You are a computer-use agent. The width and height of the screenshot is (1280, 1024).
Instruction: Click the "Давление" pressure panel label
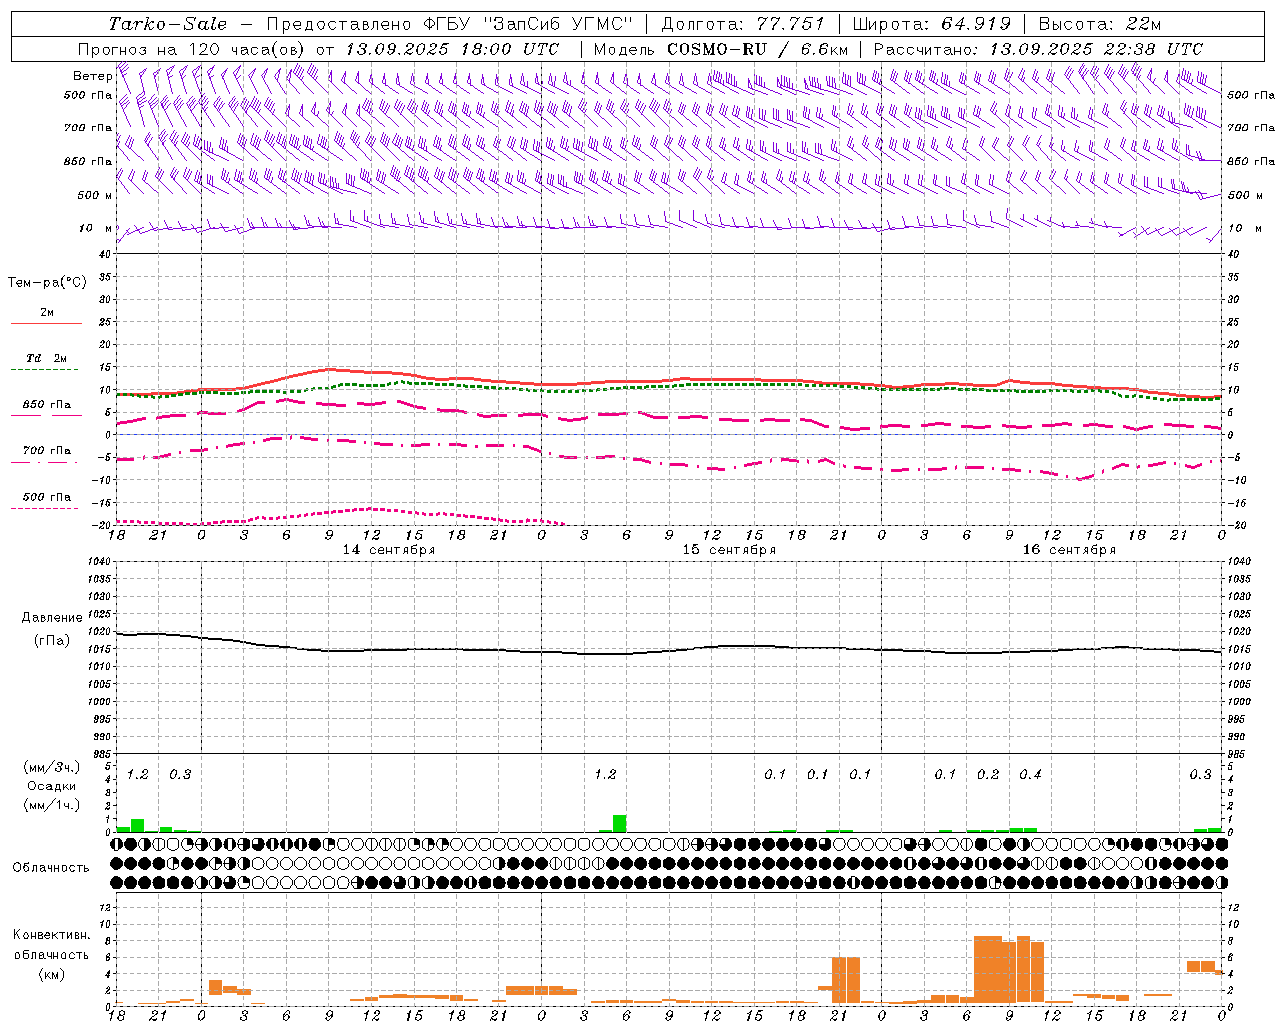pos(52,618)
